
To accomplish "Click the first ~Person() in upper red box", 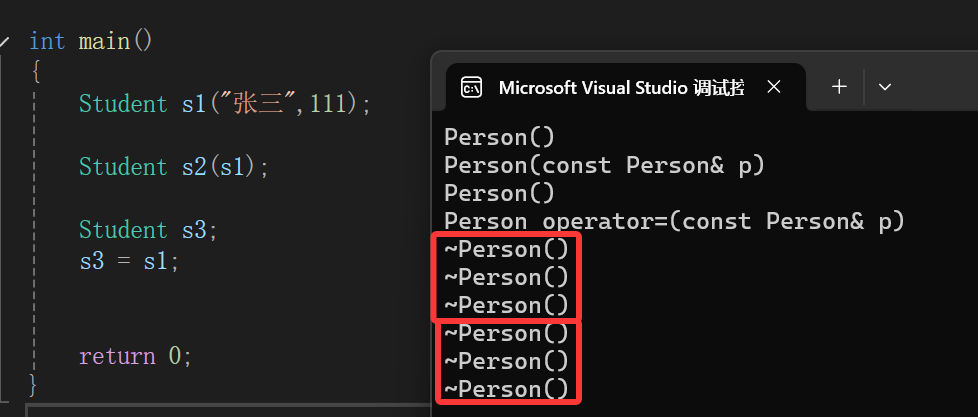I will [x=506, y=249].
